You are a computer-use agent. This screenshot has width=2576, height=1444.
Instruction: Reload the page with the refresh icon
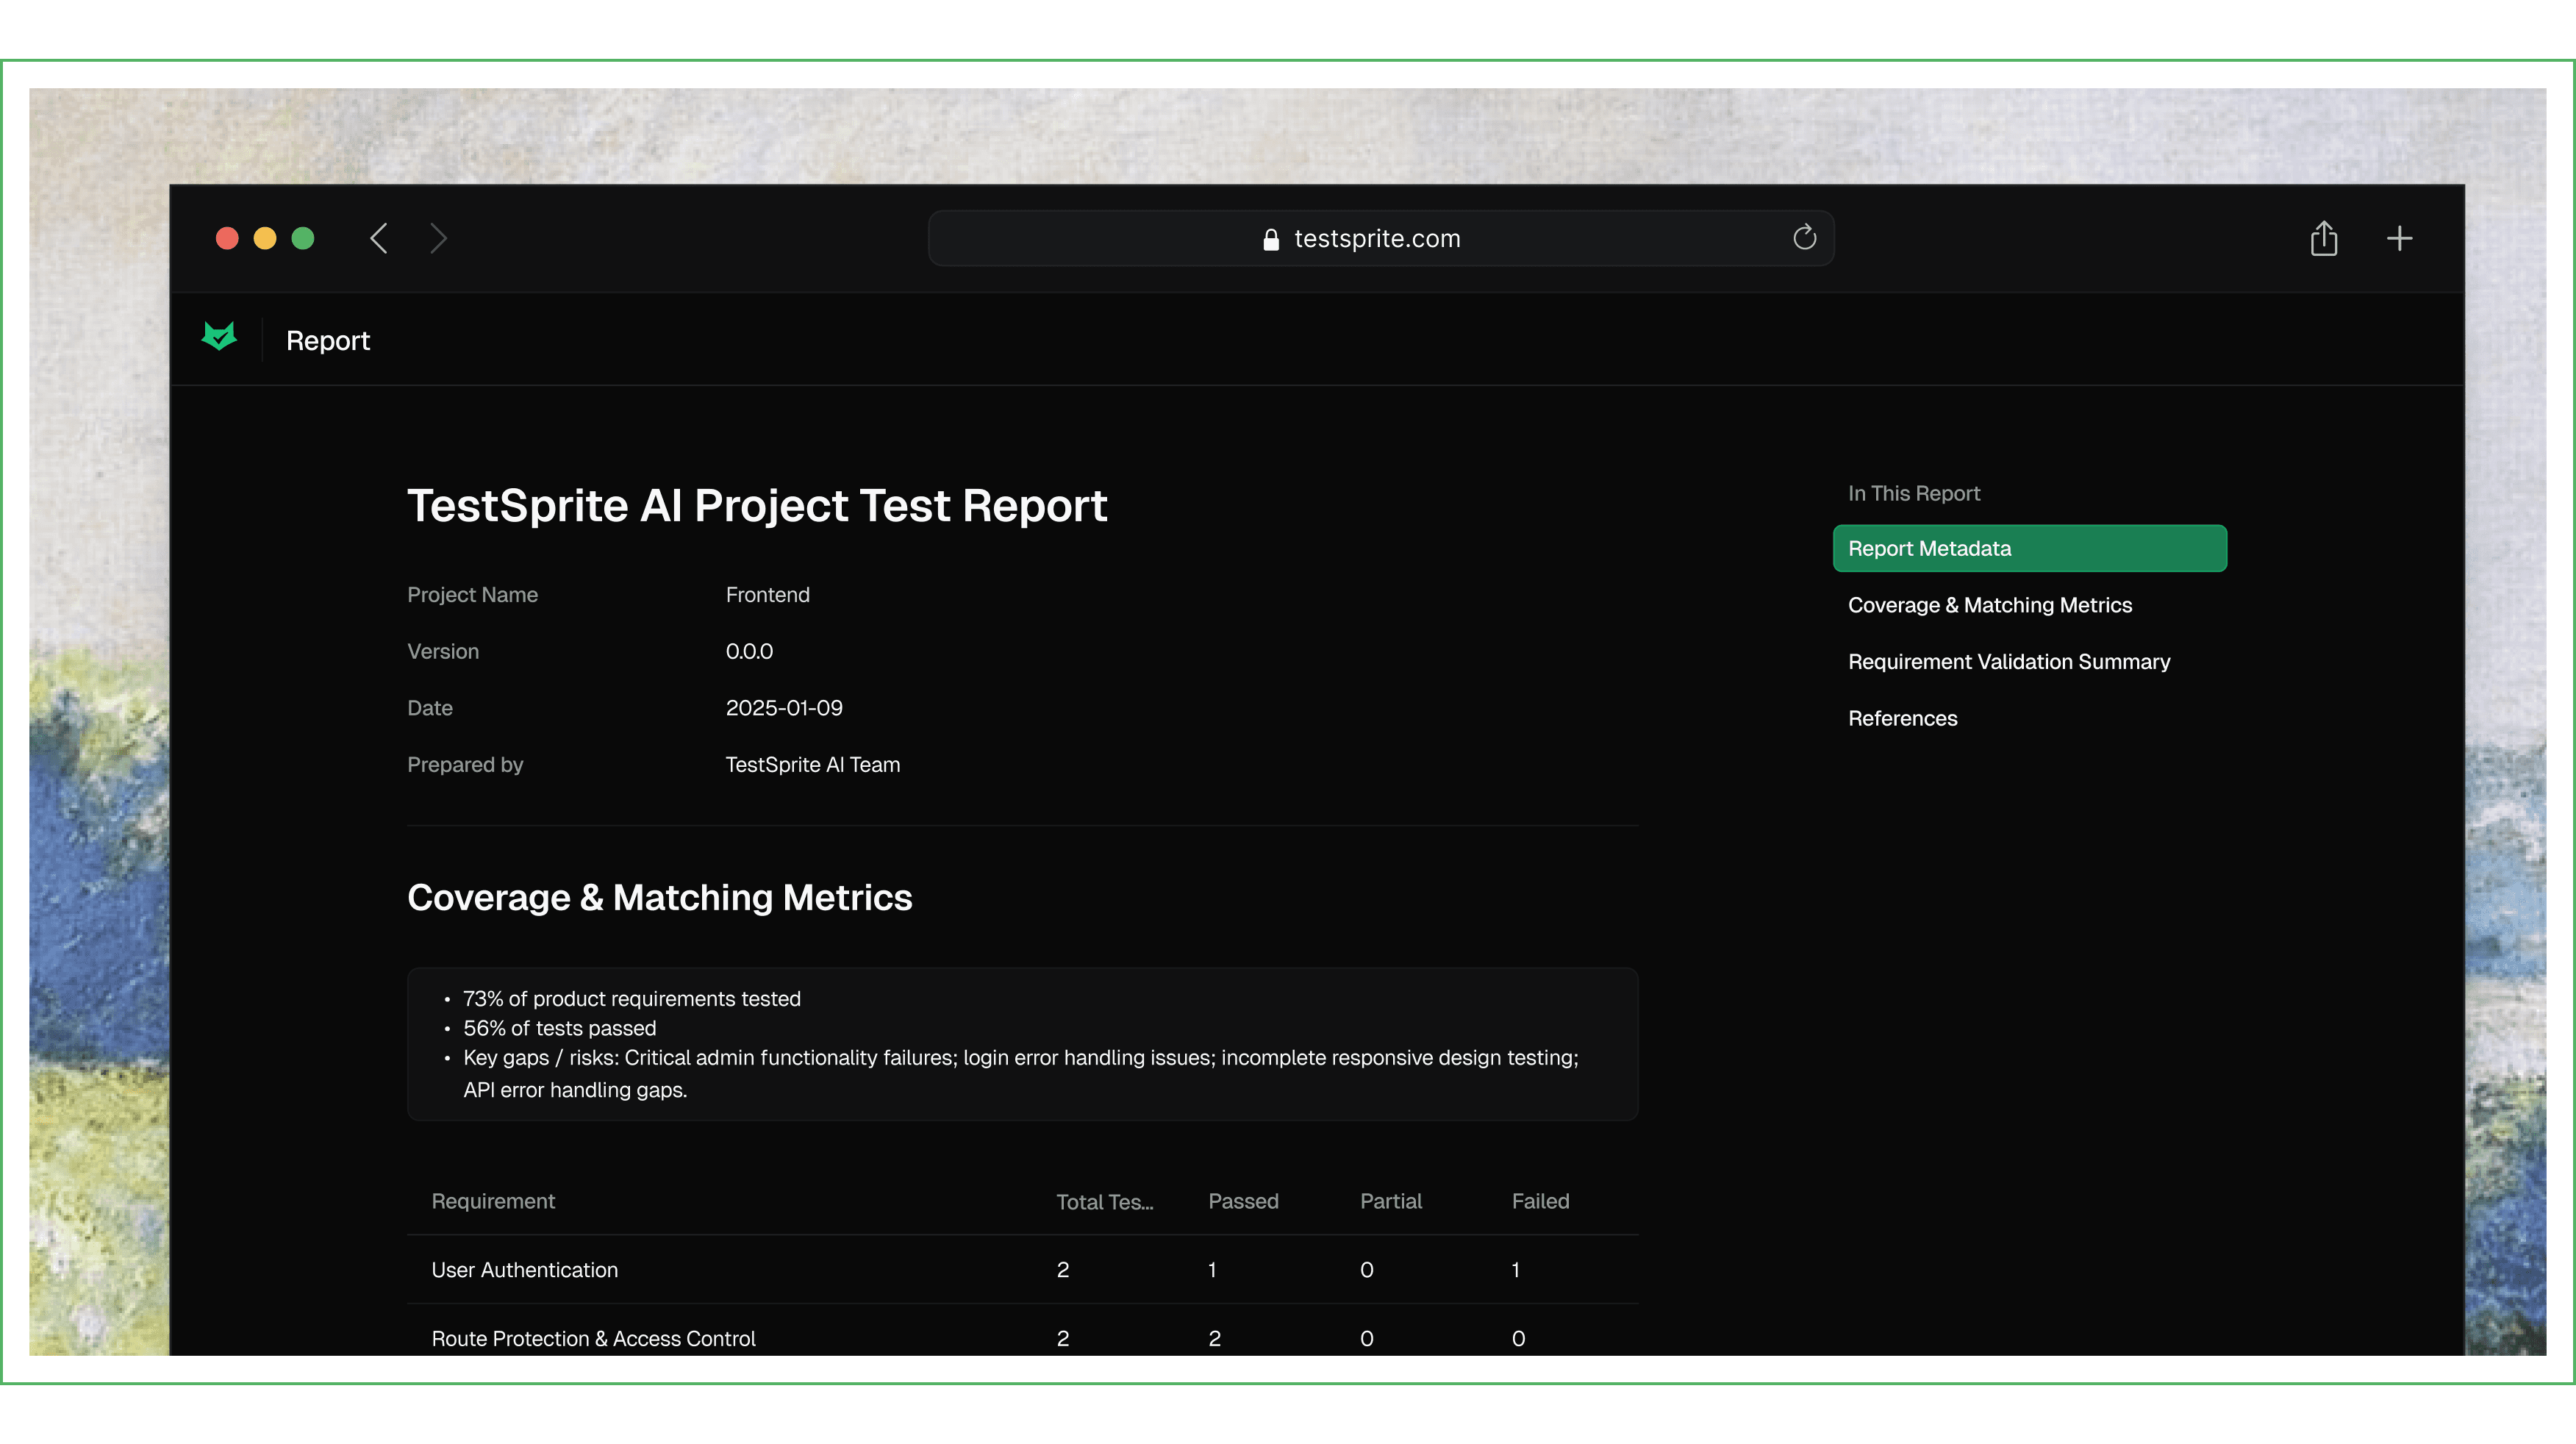coord(1804,238)
